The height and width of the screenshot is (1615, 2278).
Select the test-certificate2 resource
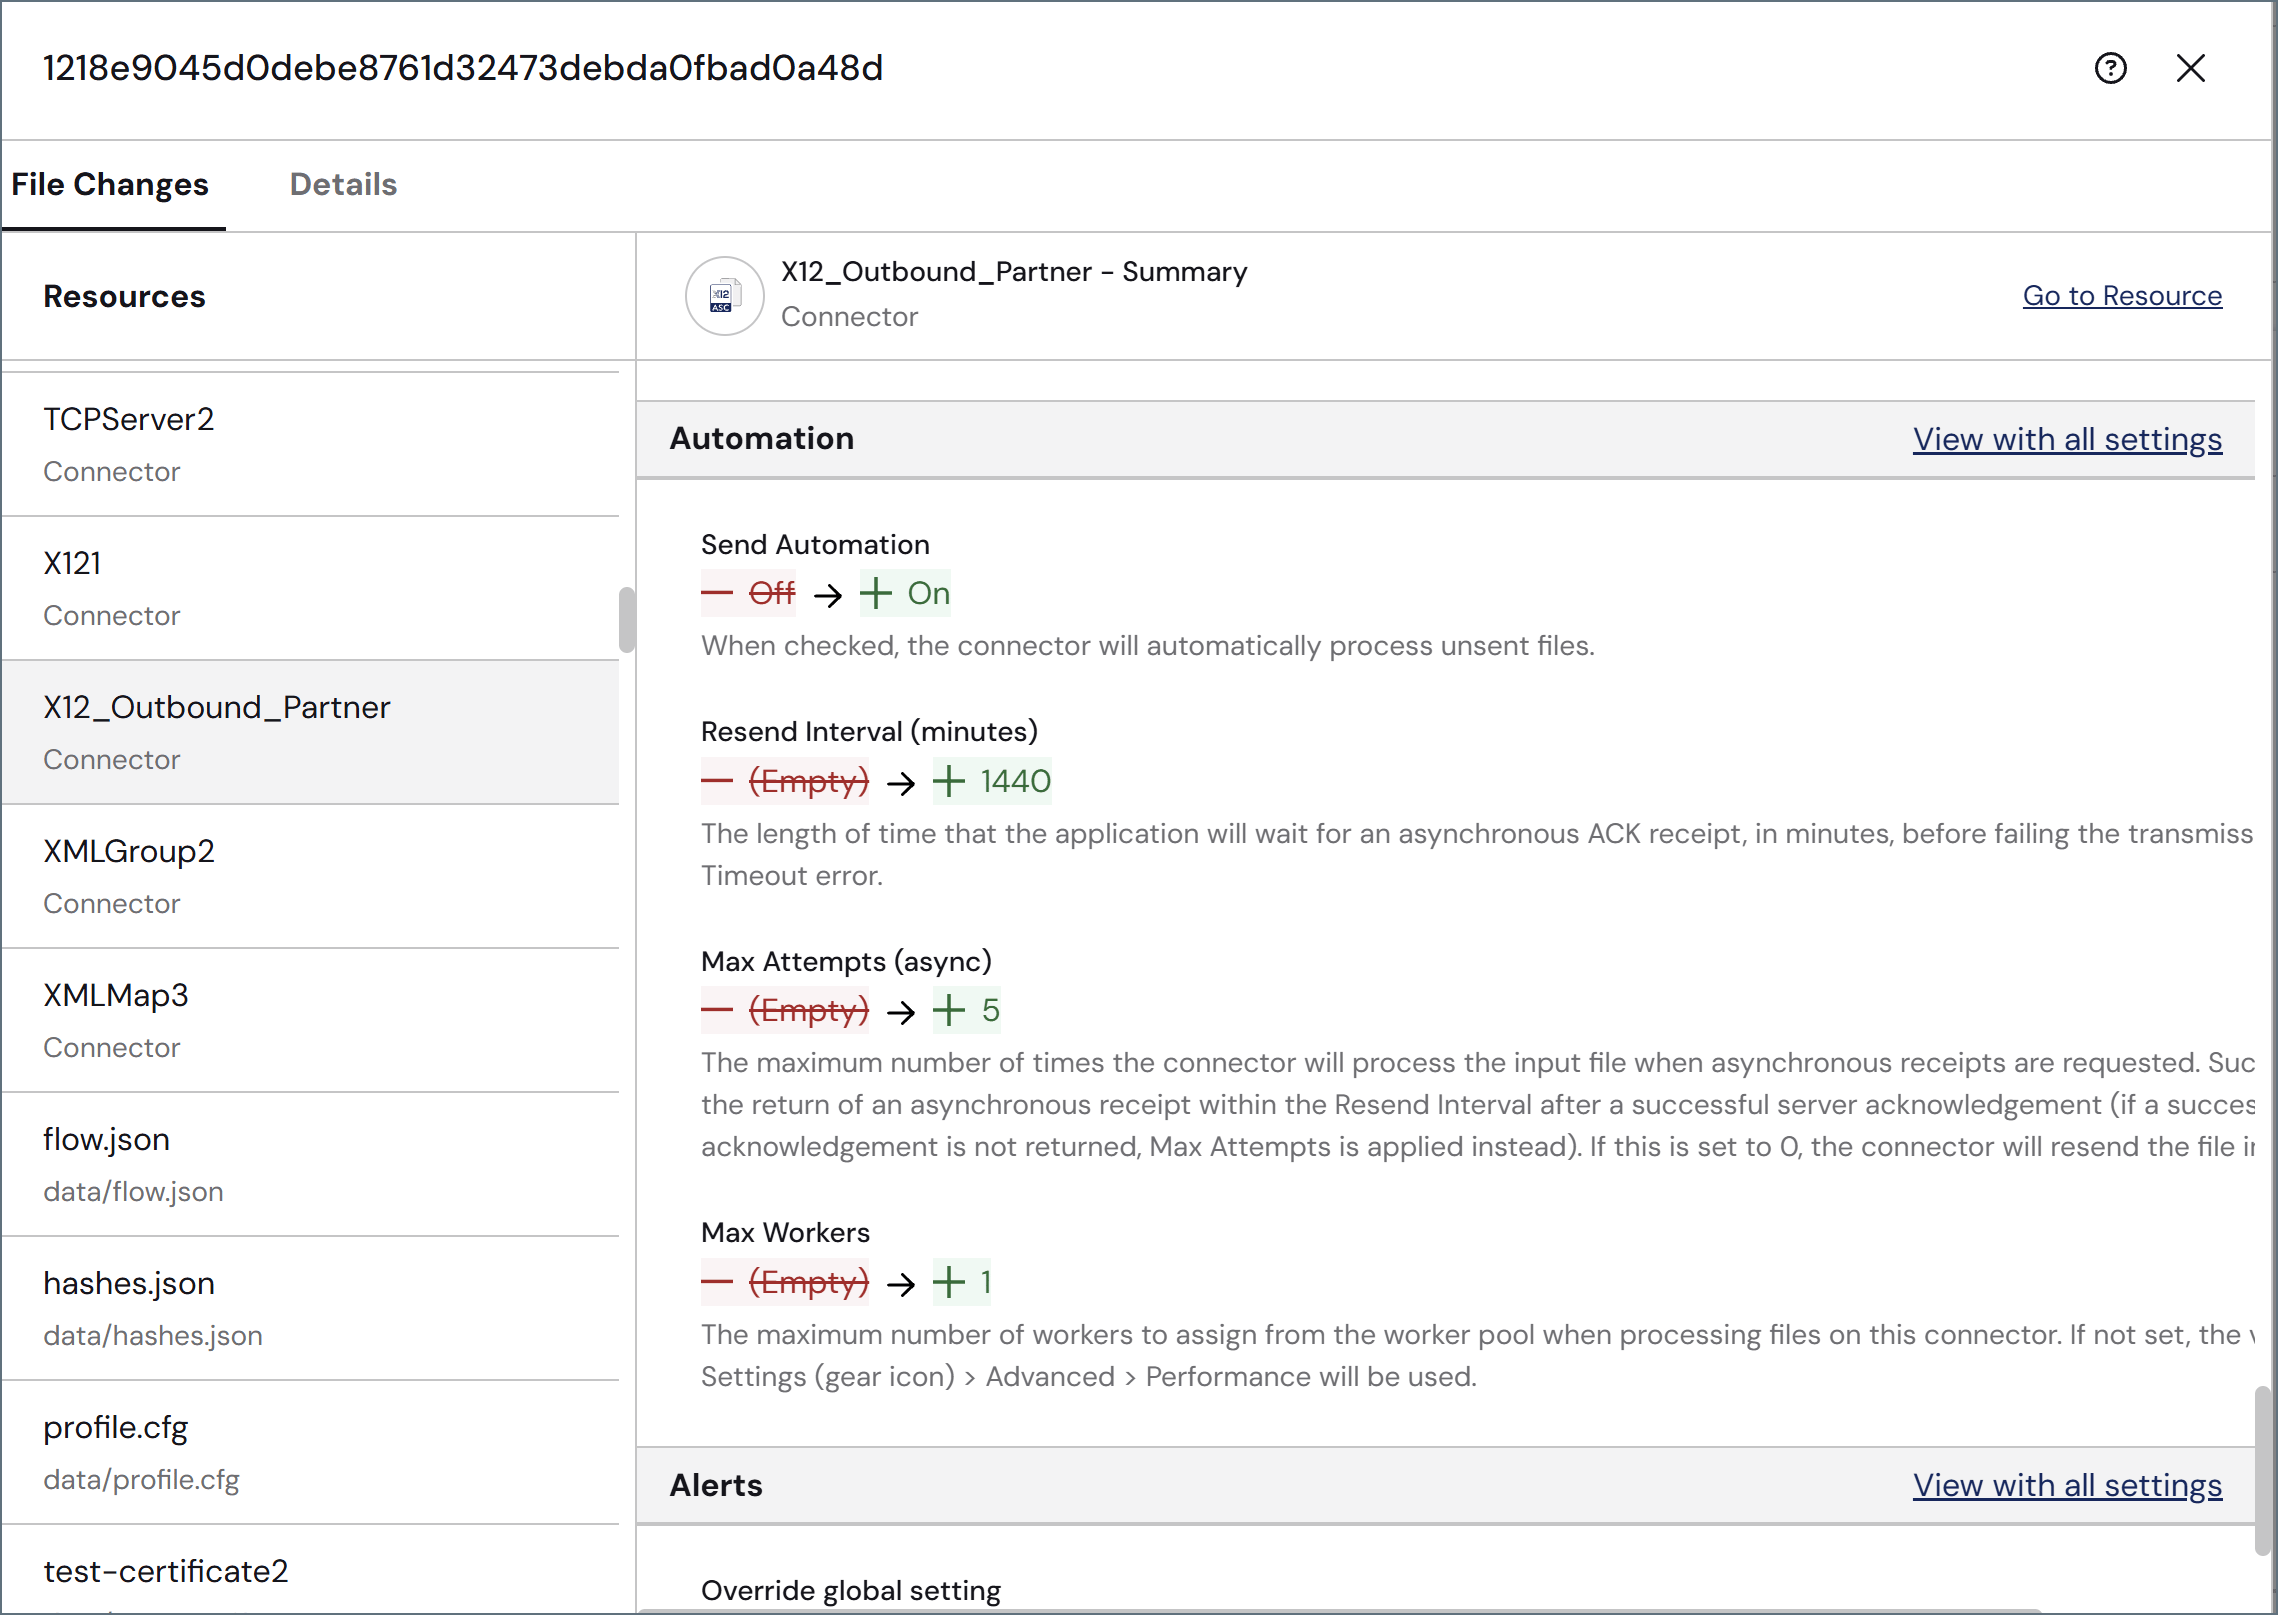(310, 1570)
